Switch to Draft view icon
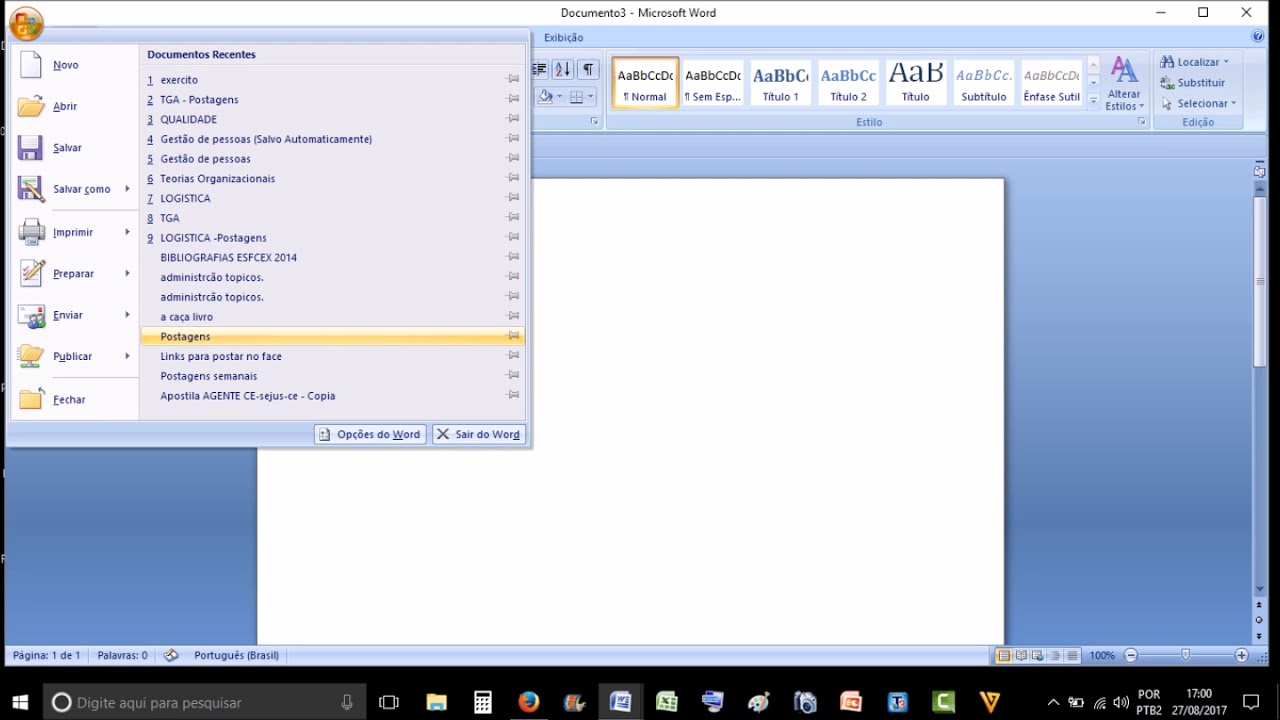 click(1072, 656)
